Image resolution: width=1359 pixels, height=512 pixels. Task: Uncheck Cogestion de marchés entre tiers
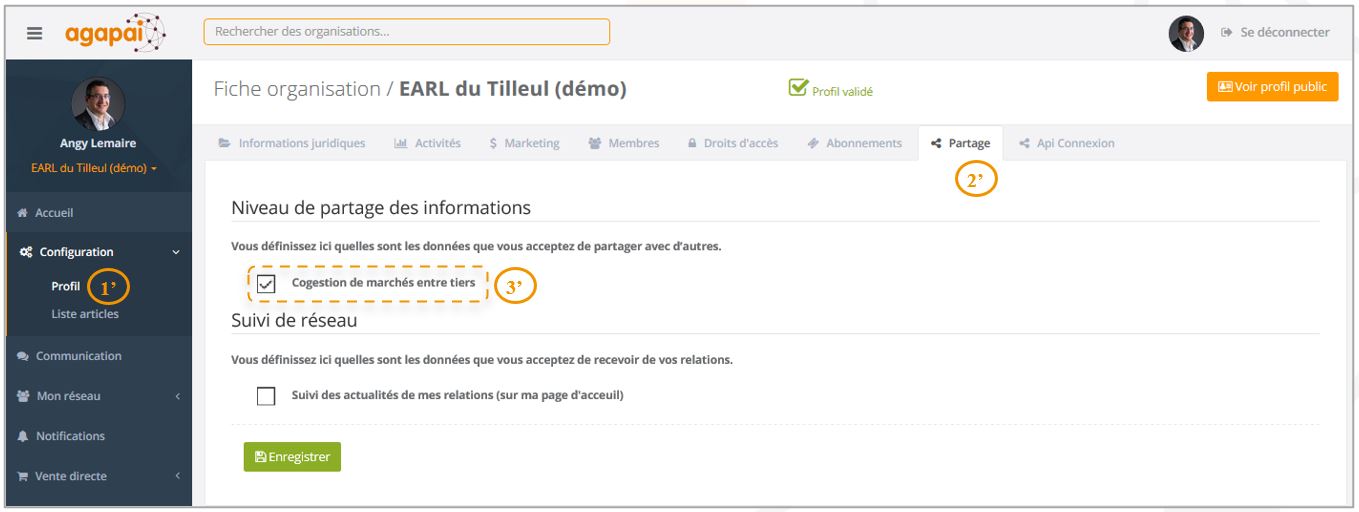tap(266, 284)
